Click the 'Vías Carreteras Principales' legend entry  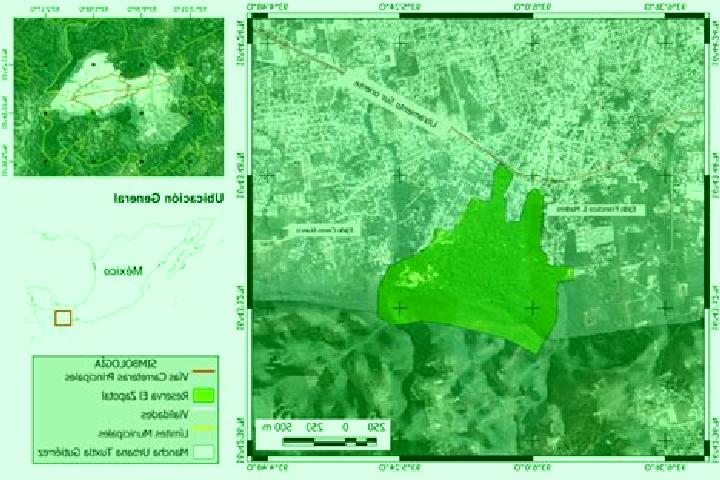coord(127,377)
